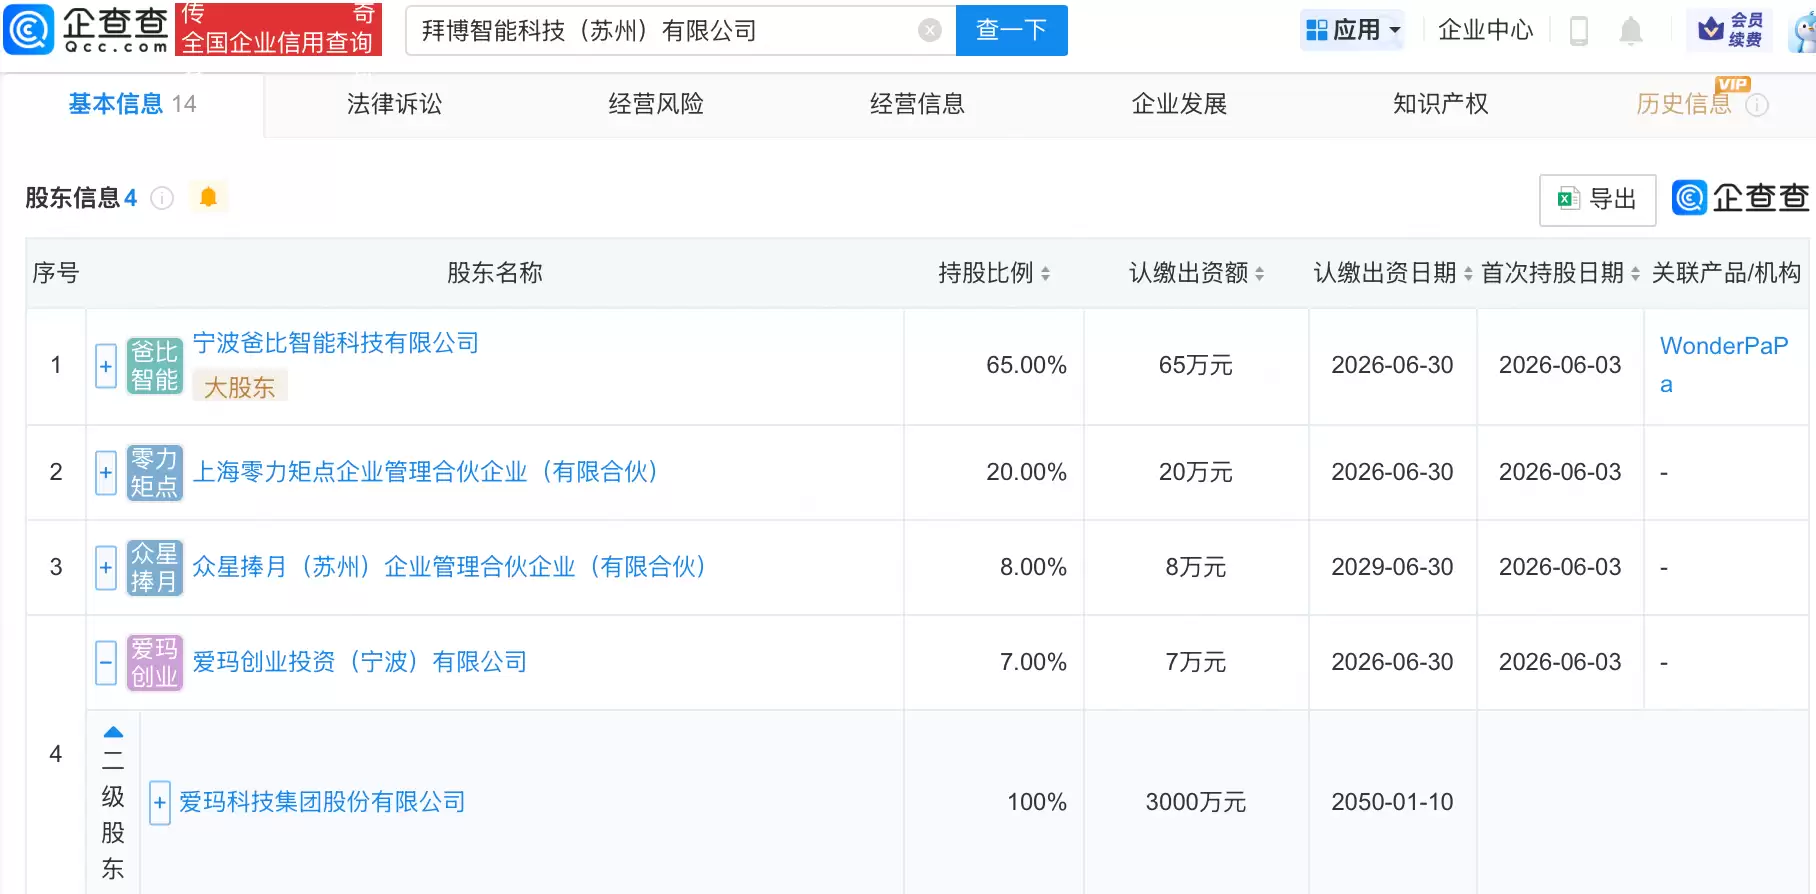1816x894 pixels.
Task: Click the 3000万元 amount cell
Action: (1196, 802)
